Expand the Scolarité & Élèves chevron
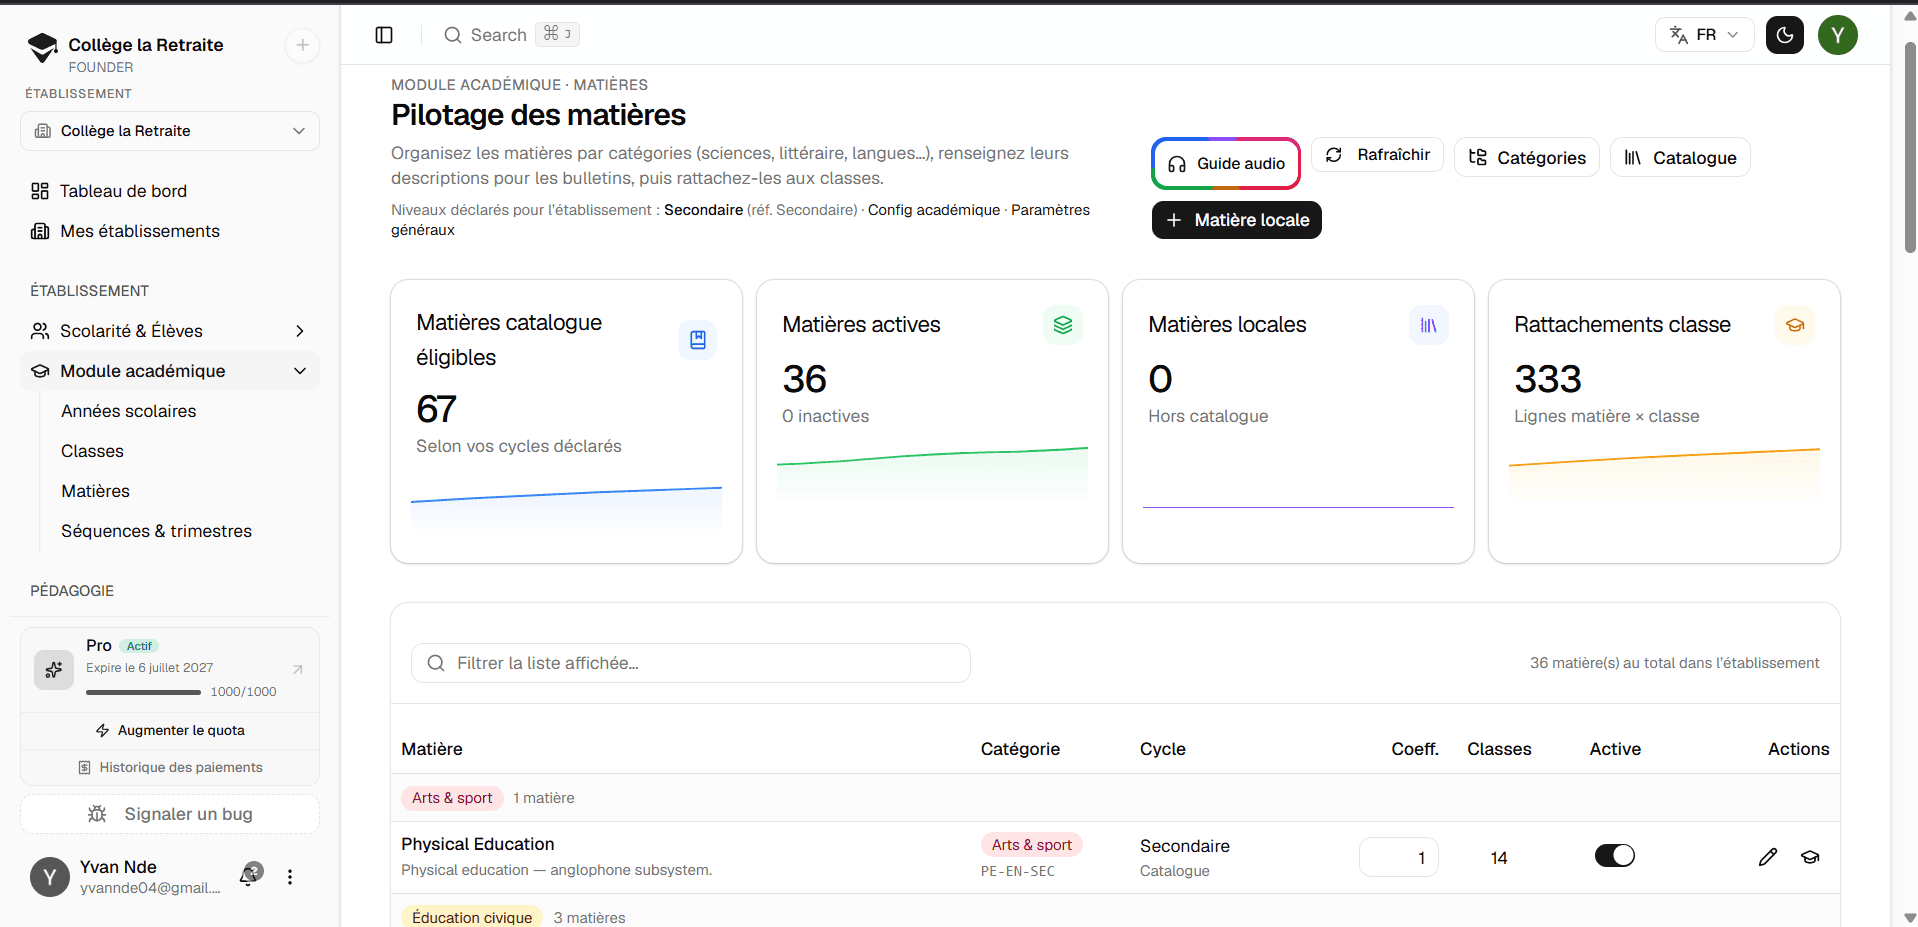Viewport: 1918px width, 927px height. 300,331
